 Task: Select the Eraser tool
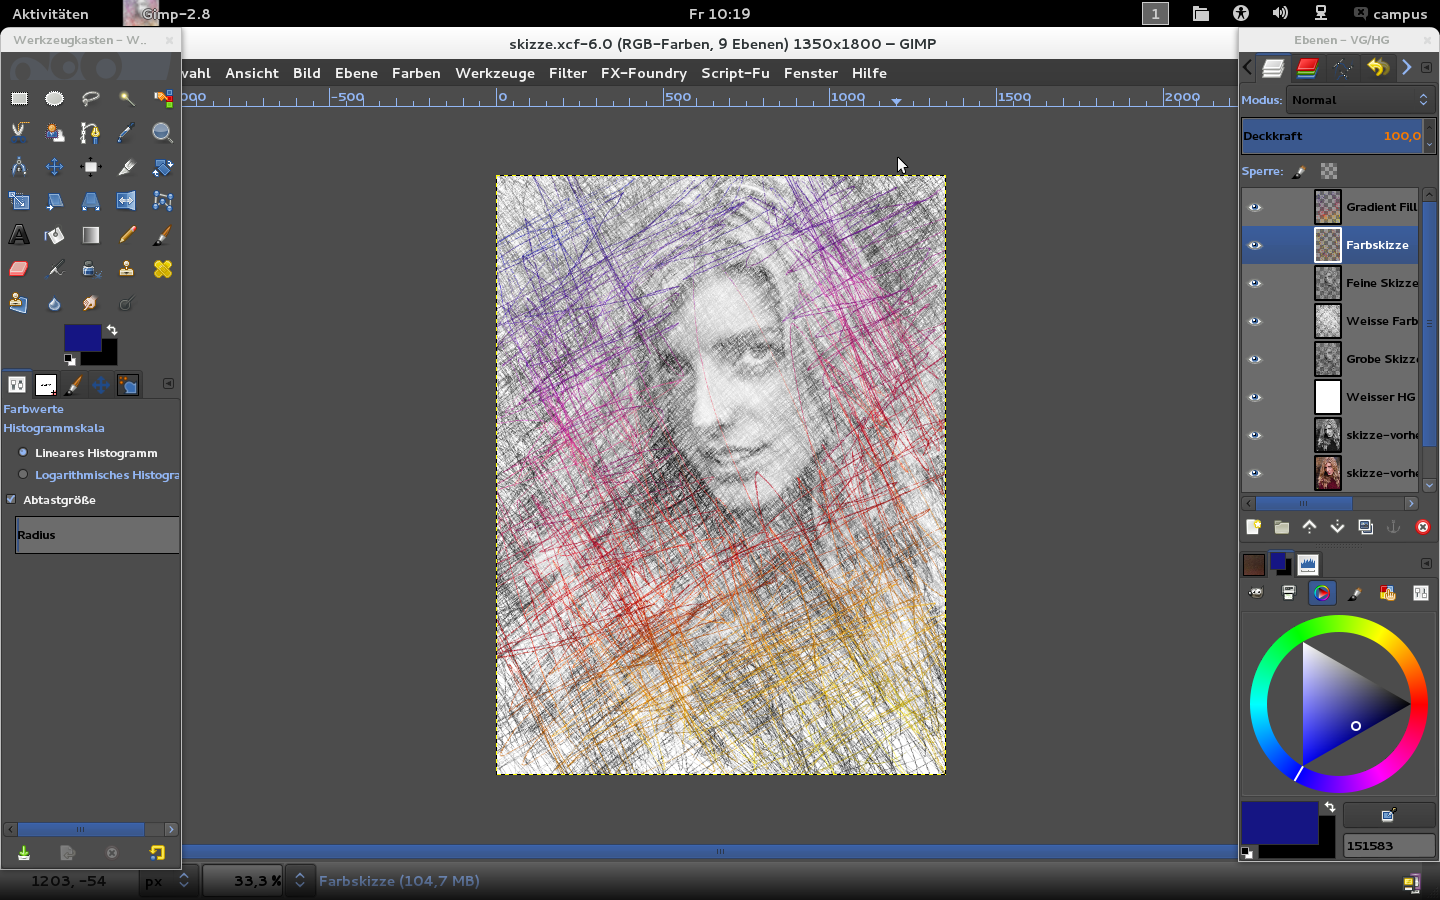19,269
